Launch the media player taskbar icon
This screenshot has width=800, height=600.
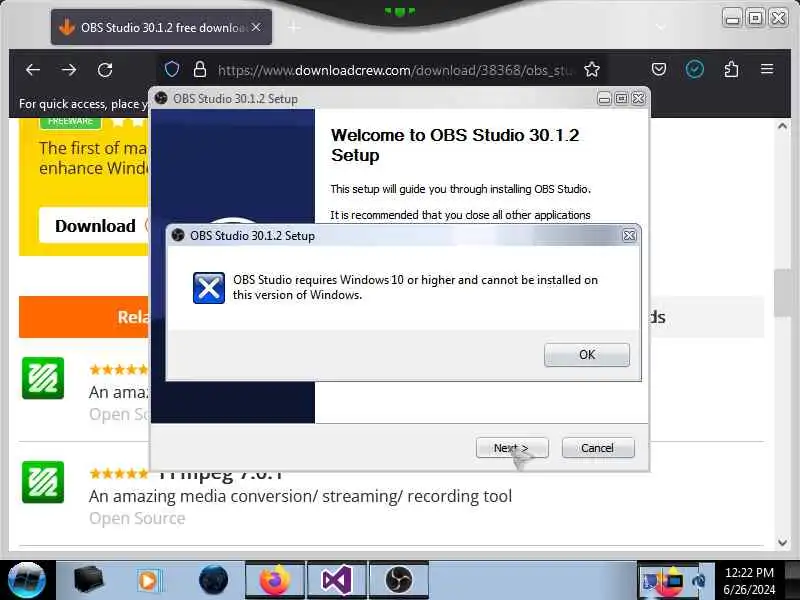point(149,581)
